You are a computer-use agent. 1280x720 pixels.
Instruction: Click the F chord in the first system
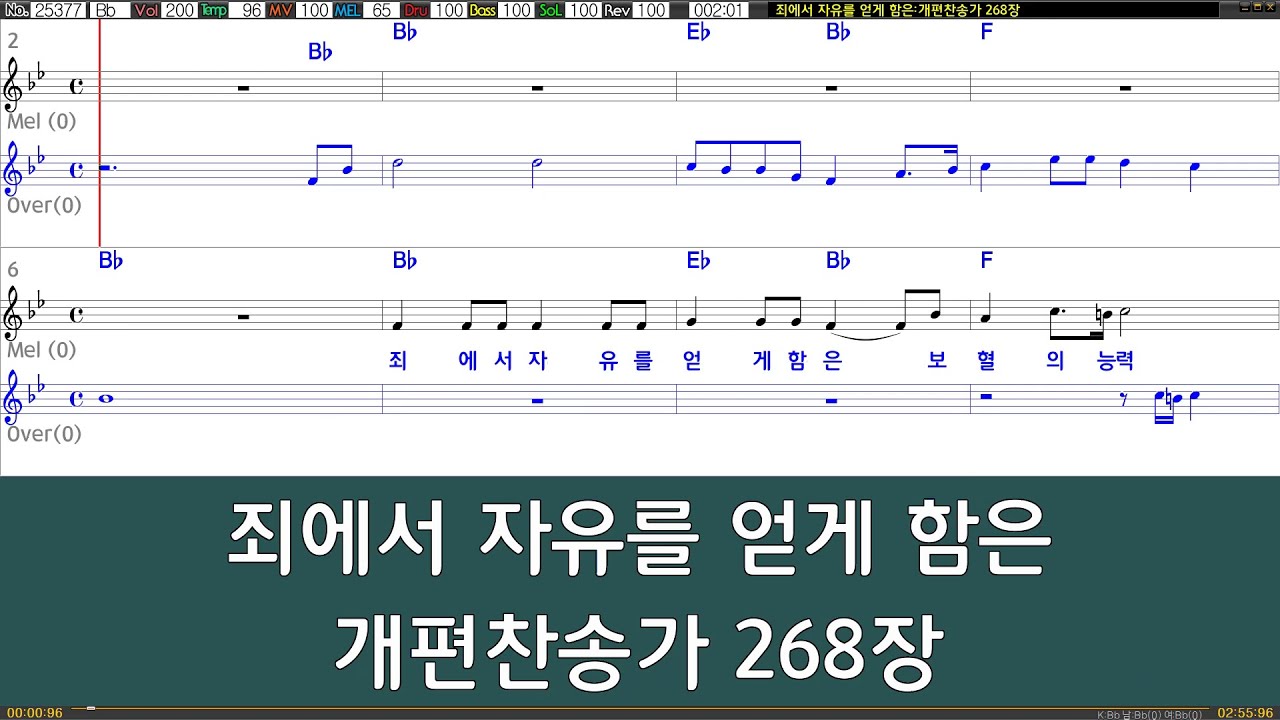(986, 32)
